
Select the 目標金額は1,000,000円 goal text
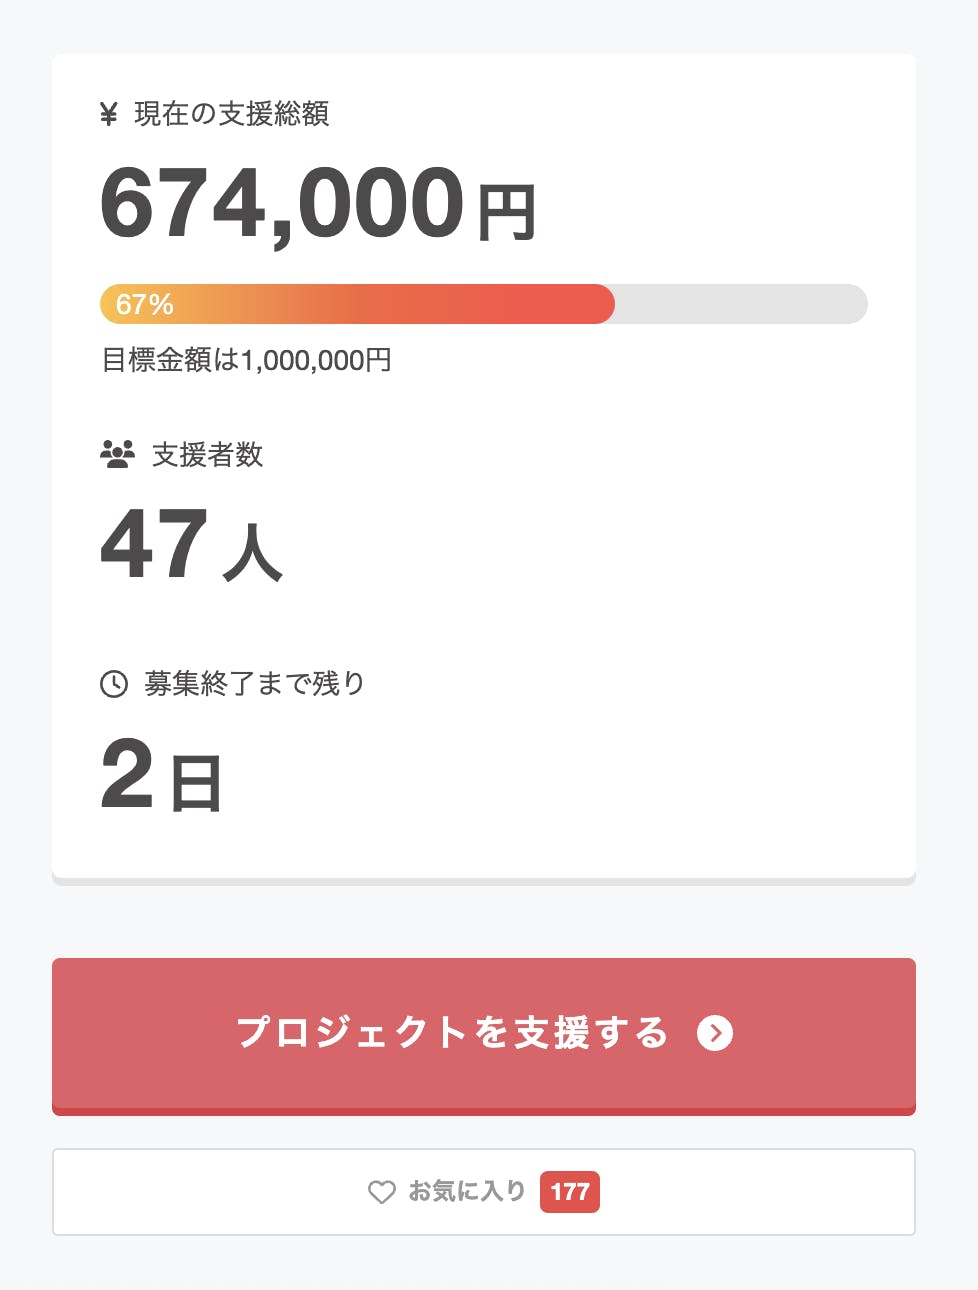click(247, 360)
